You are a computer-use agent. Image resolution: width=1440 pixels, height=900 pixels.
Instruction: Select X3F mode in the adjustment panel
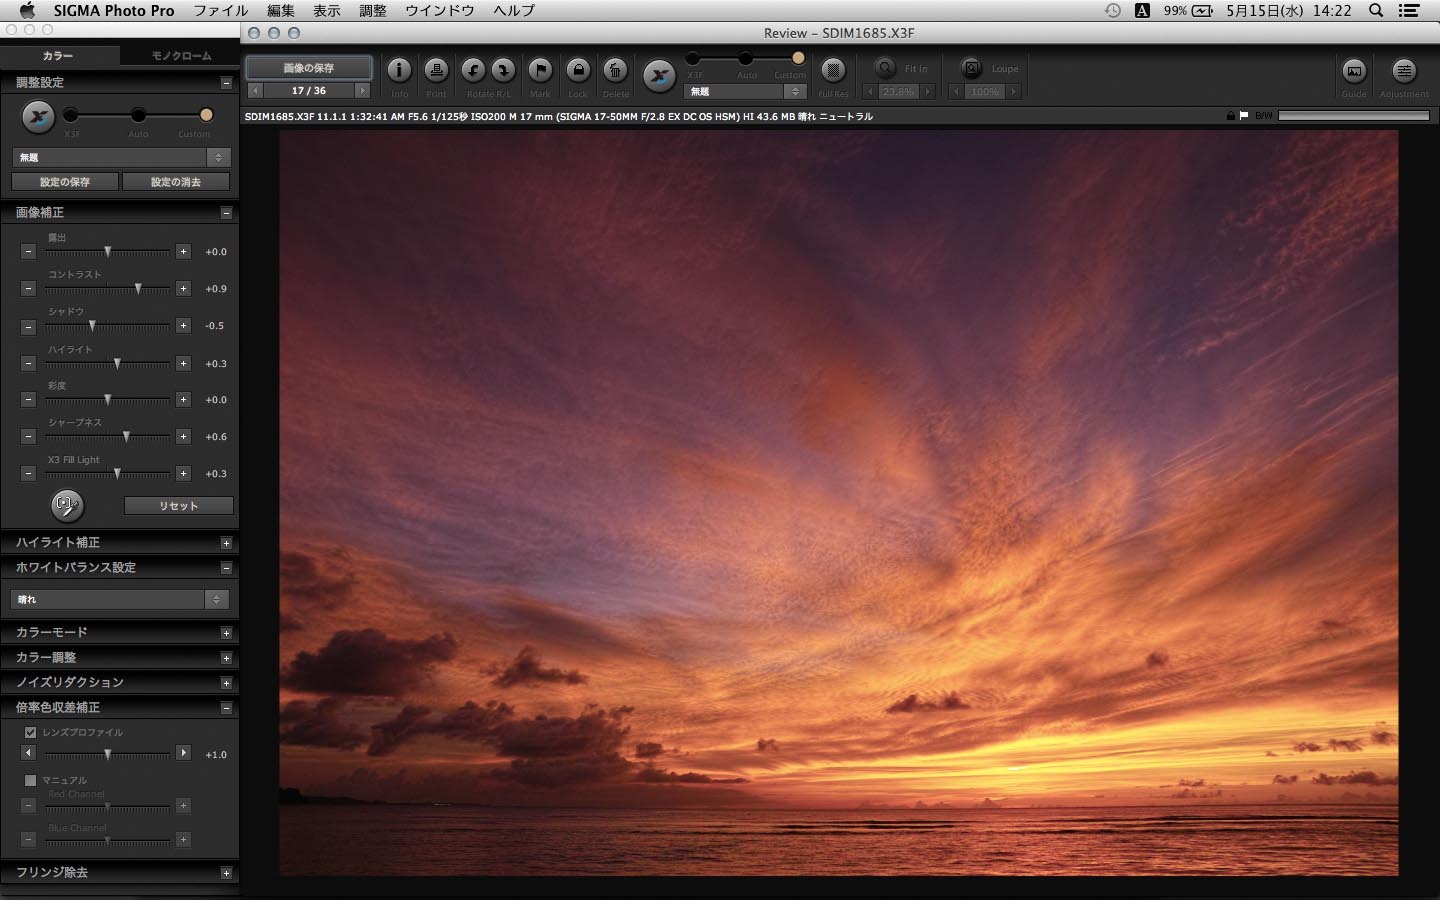pos(71,115)
